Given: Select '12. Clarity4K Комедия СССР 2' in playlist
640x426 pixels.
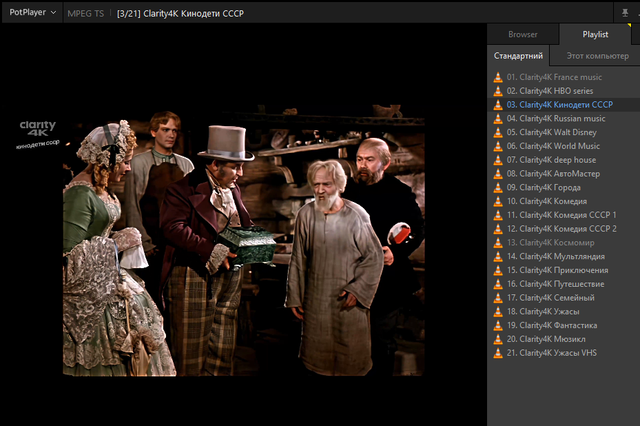Looking at the screenshot, I should tap(564, 229).
